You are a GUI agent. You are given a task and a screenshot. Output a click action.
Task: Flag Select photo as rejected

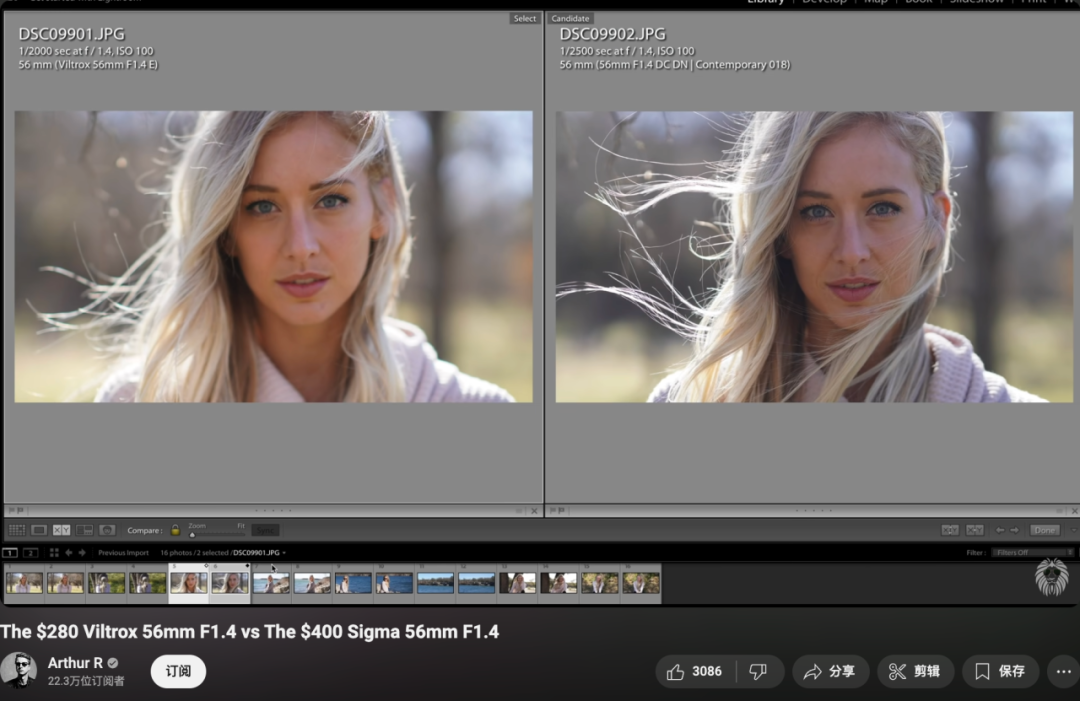[x=20, y=510]
